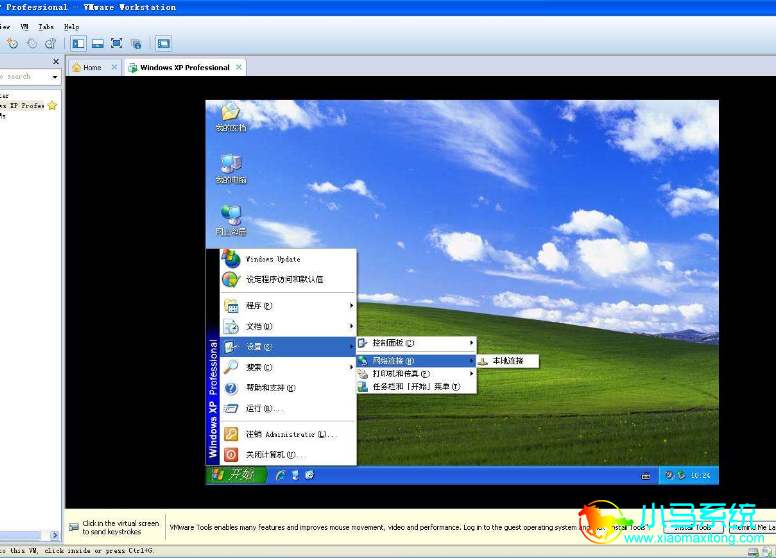
Task: Open the Tabs menu
Action: (46, 27)
